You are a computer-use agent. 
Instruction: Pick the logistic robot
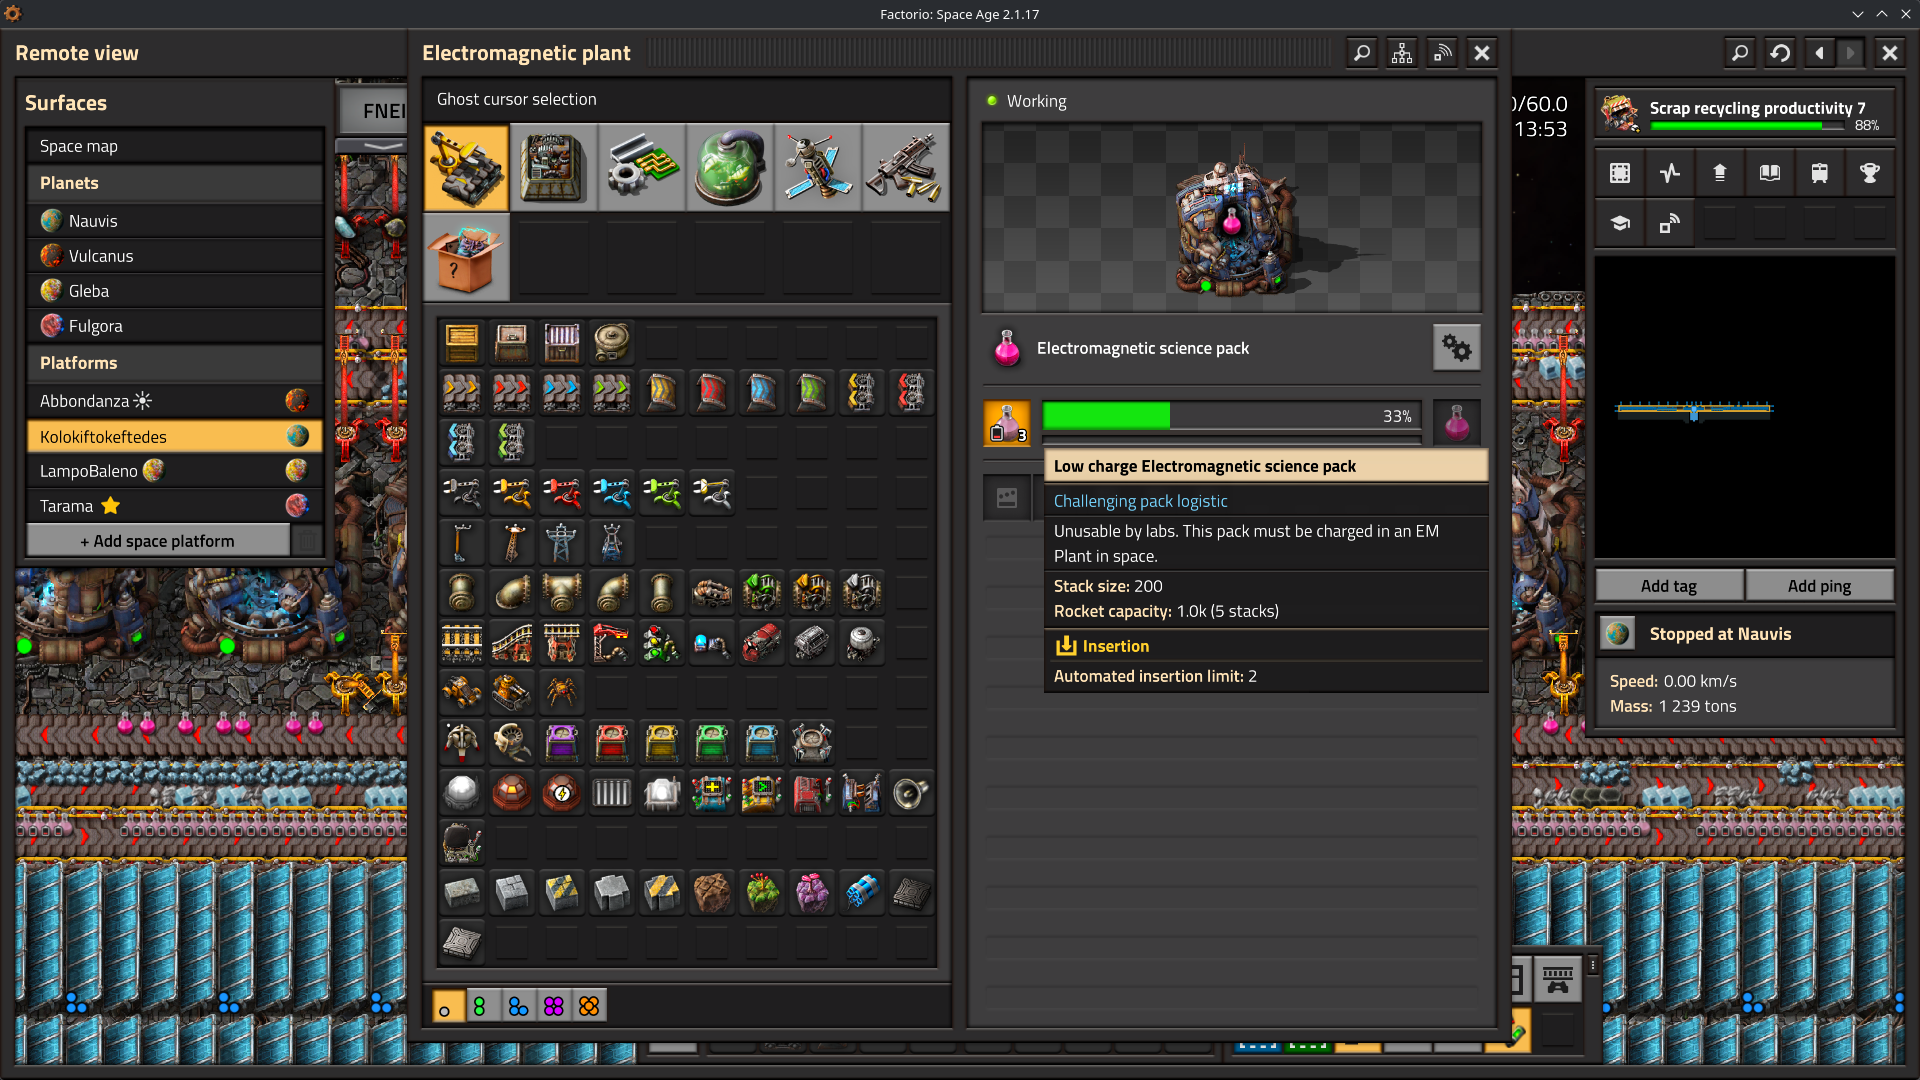tap(461, 742)
